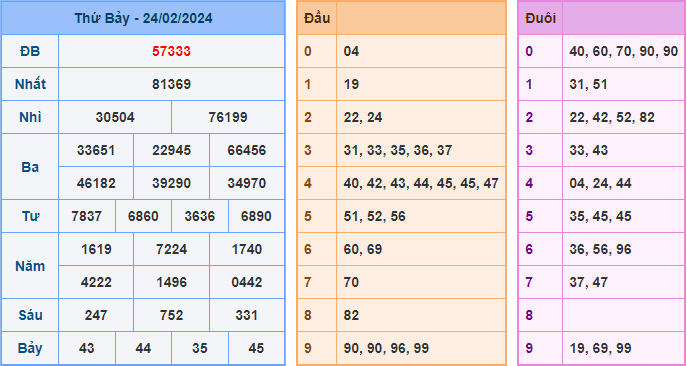The width and height of the screenshot is (687, 366).
Task: Select seventh prize number 44
Action: tap(143, 348)
